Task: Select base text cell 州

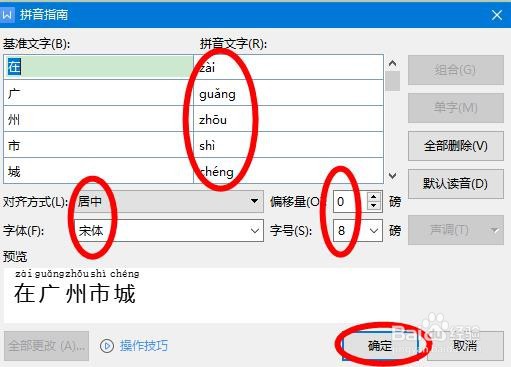Action: (98, 119)
